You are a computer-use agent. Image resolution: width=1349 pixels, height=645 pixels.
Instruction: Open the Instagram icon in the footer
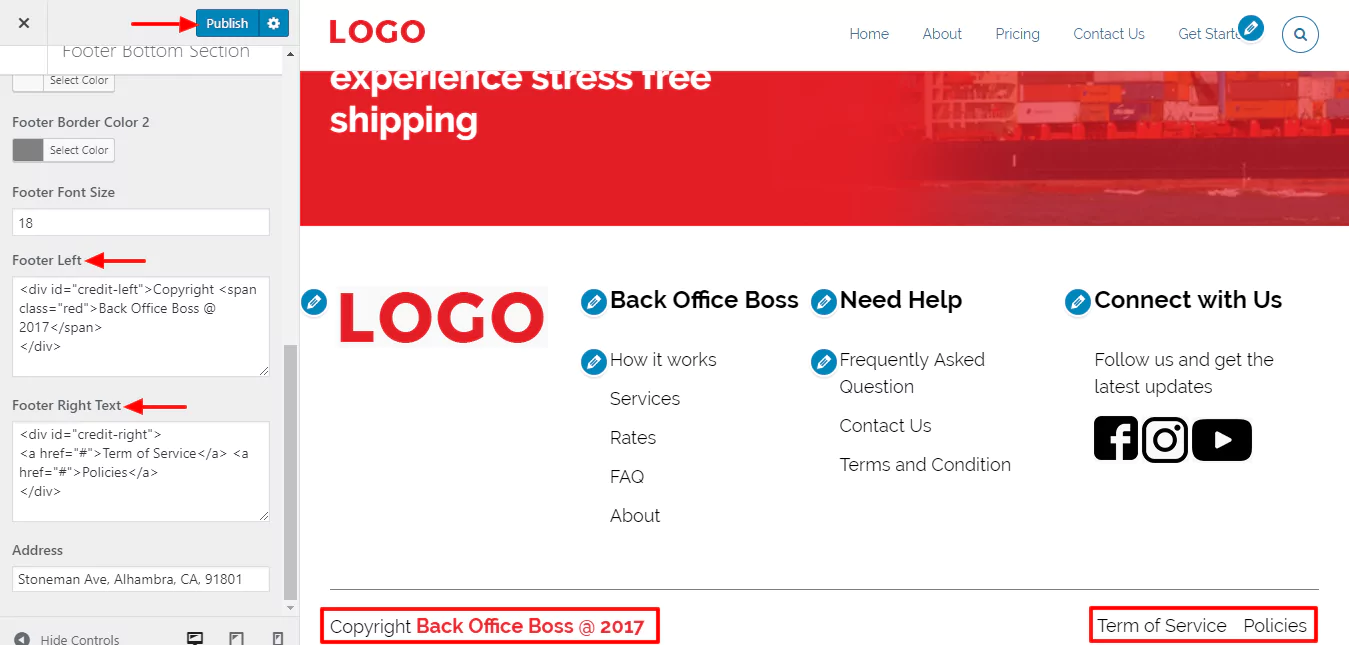tap(1165, 439)
